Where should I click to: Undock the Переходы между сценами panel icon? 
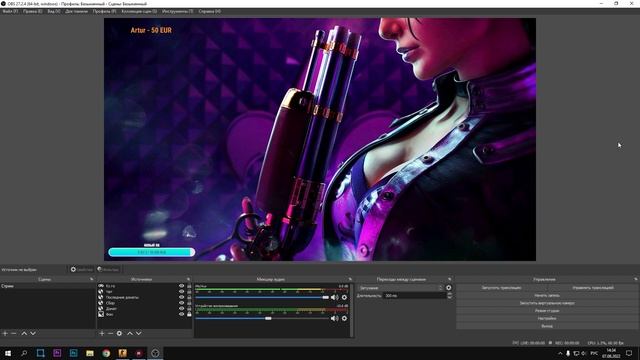(x=449, y=279)
